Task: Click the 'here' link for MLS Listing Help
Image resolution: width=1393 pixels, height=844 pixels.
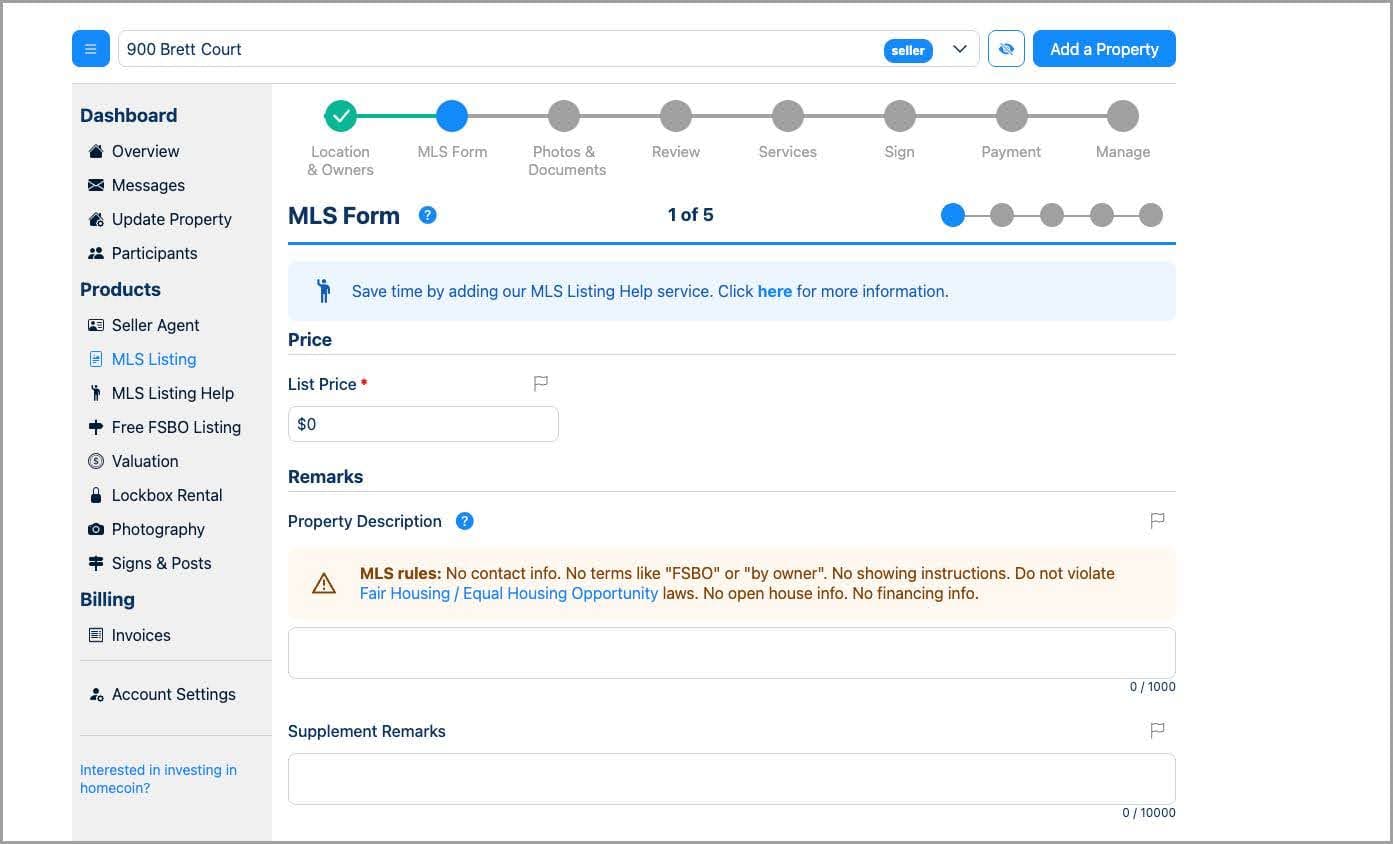Action: pyautogui.click(x=774, y=291)
